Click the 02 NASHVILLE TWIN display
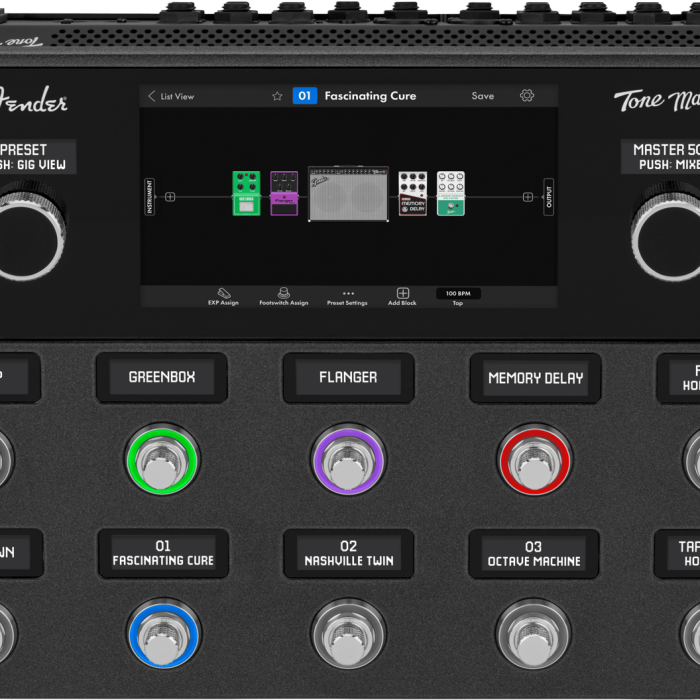 coord(349,554)
